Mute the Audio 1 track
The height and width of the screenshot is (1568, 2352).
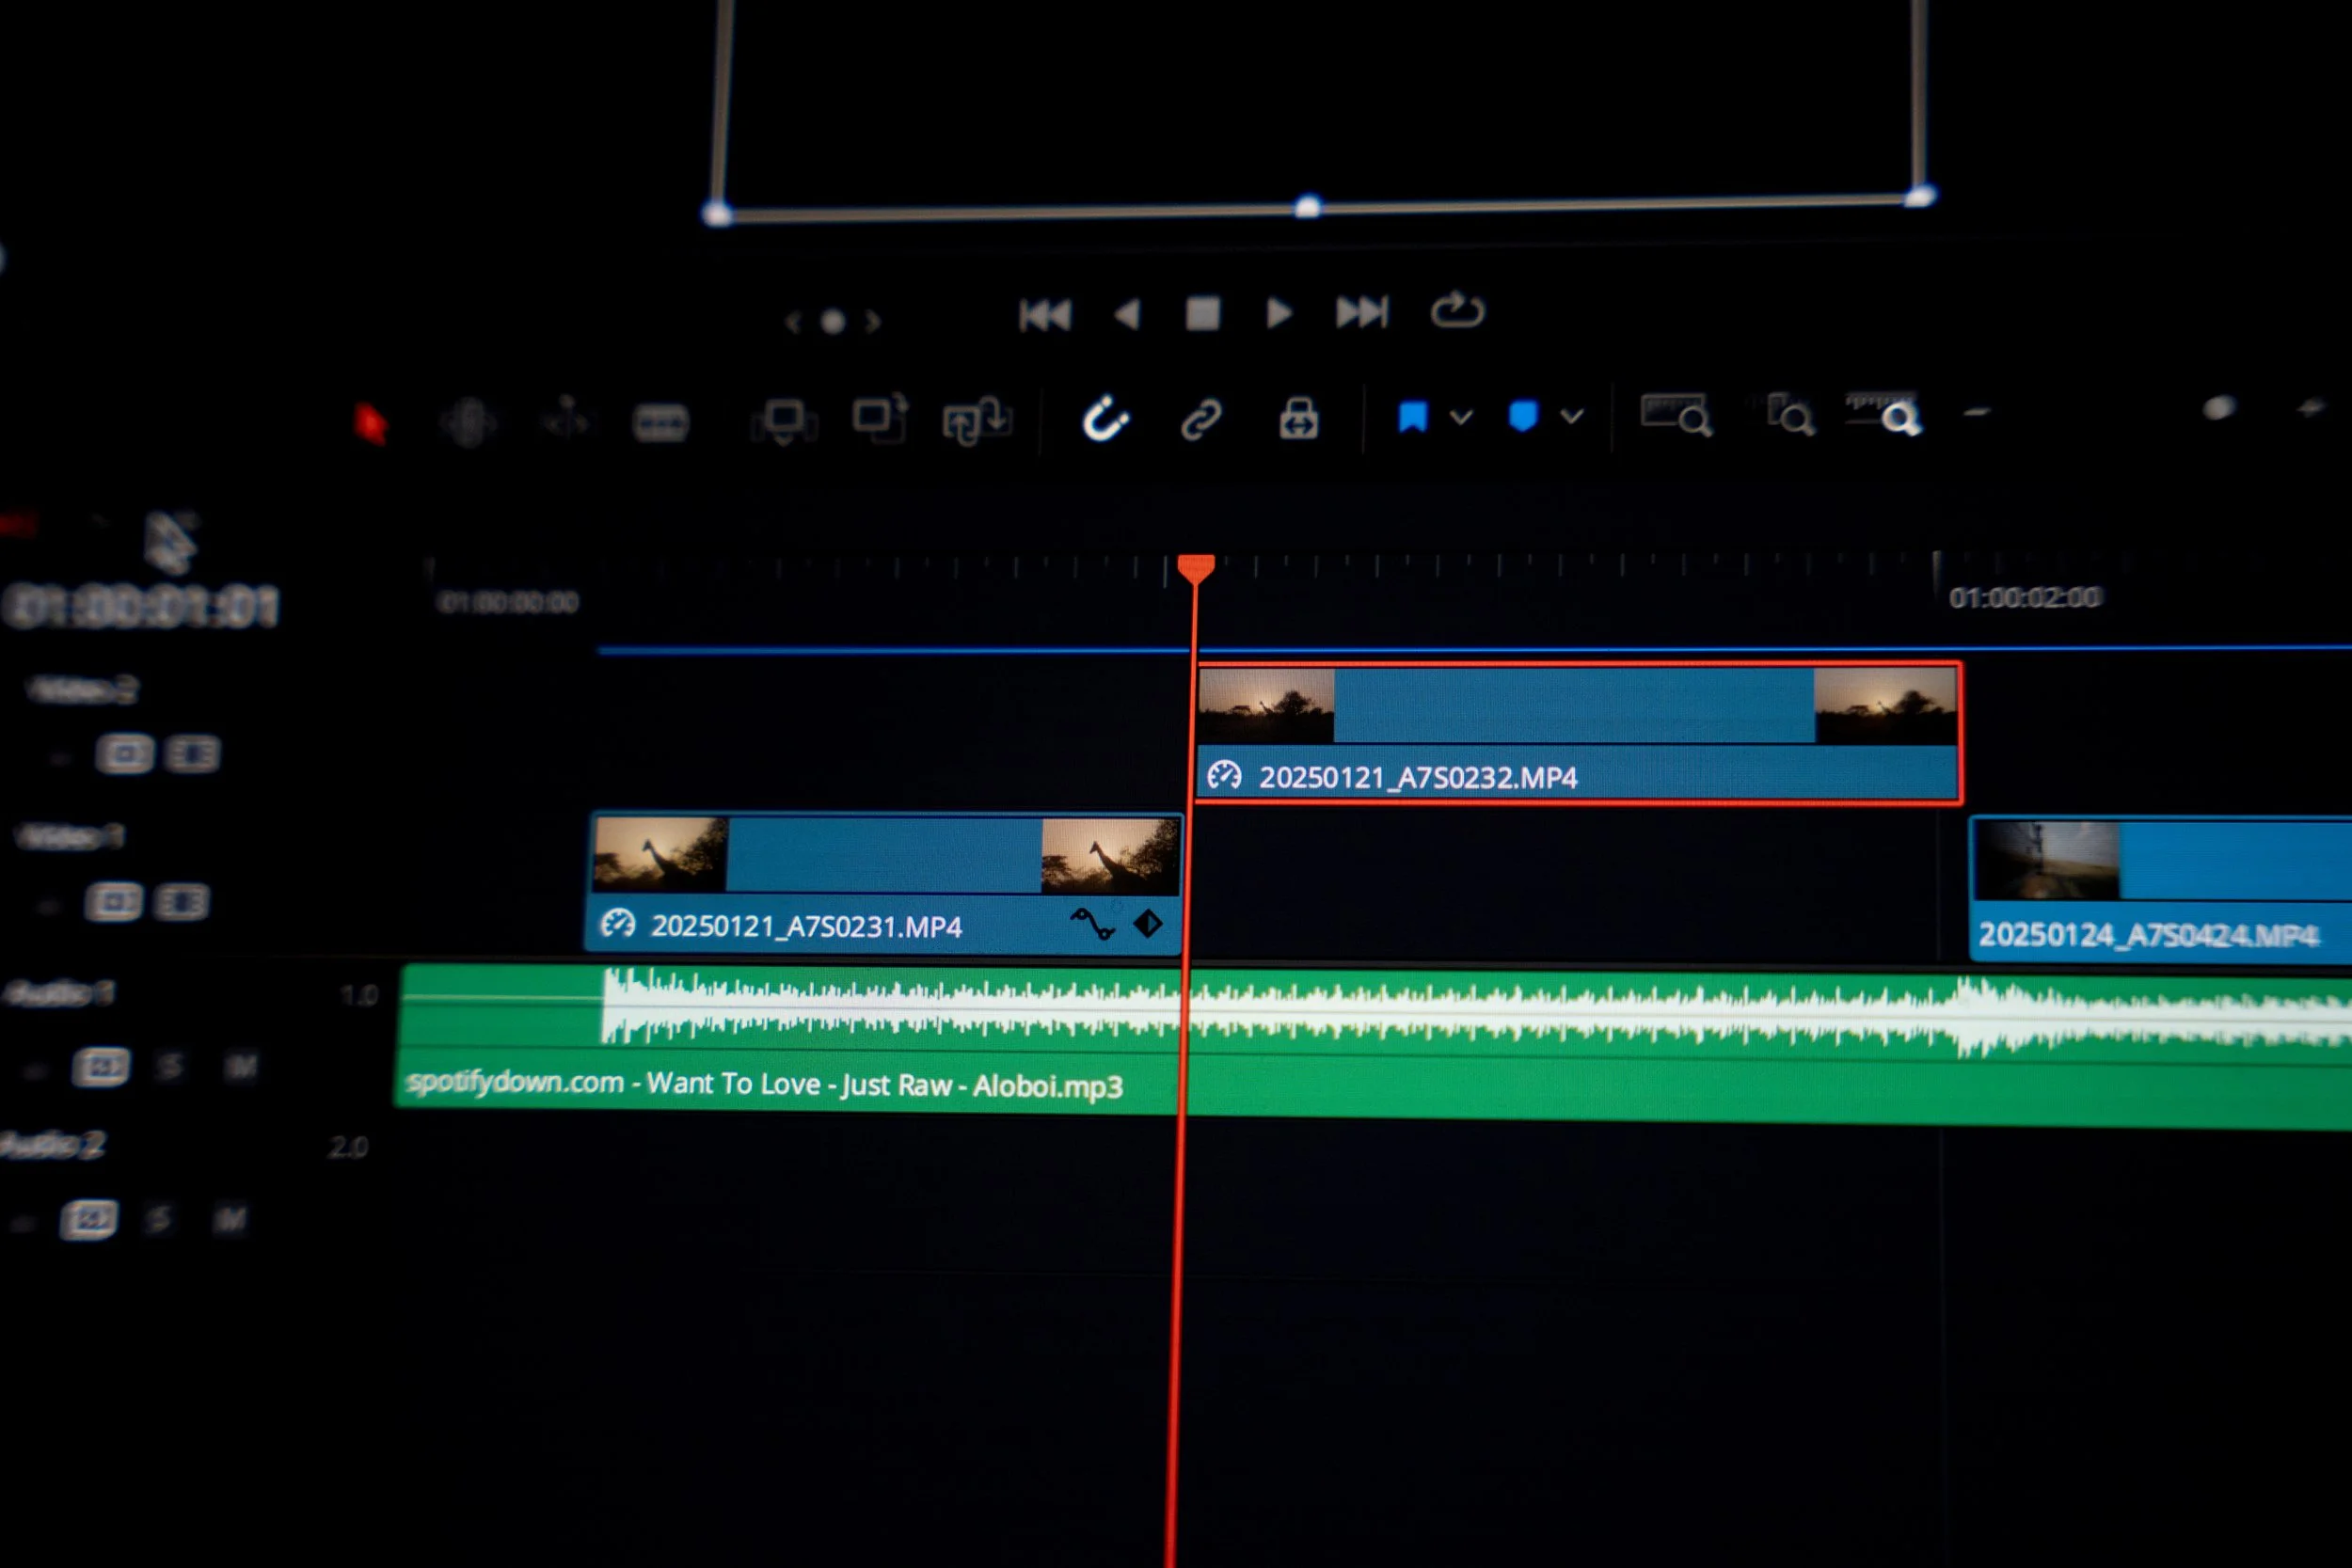(x=240, y=1067)
